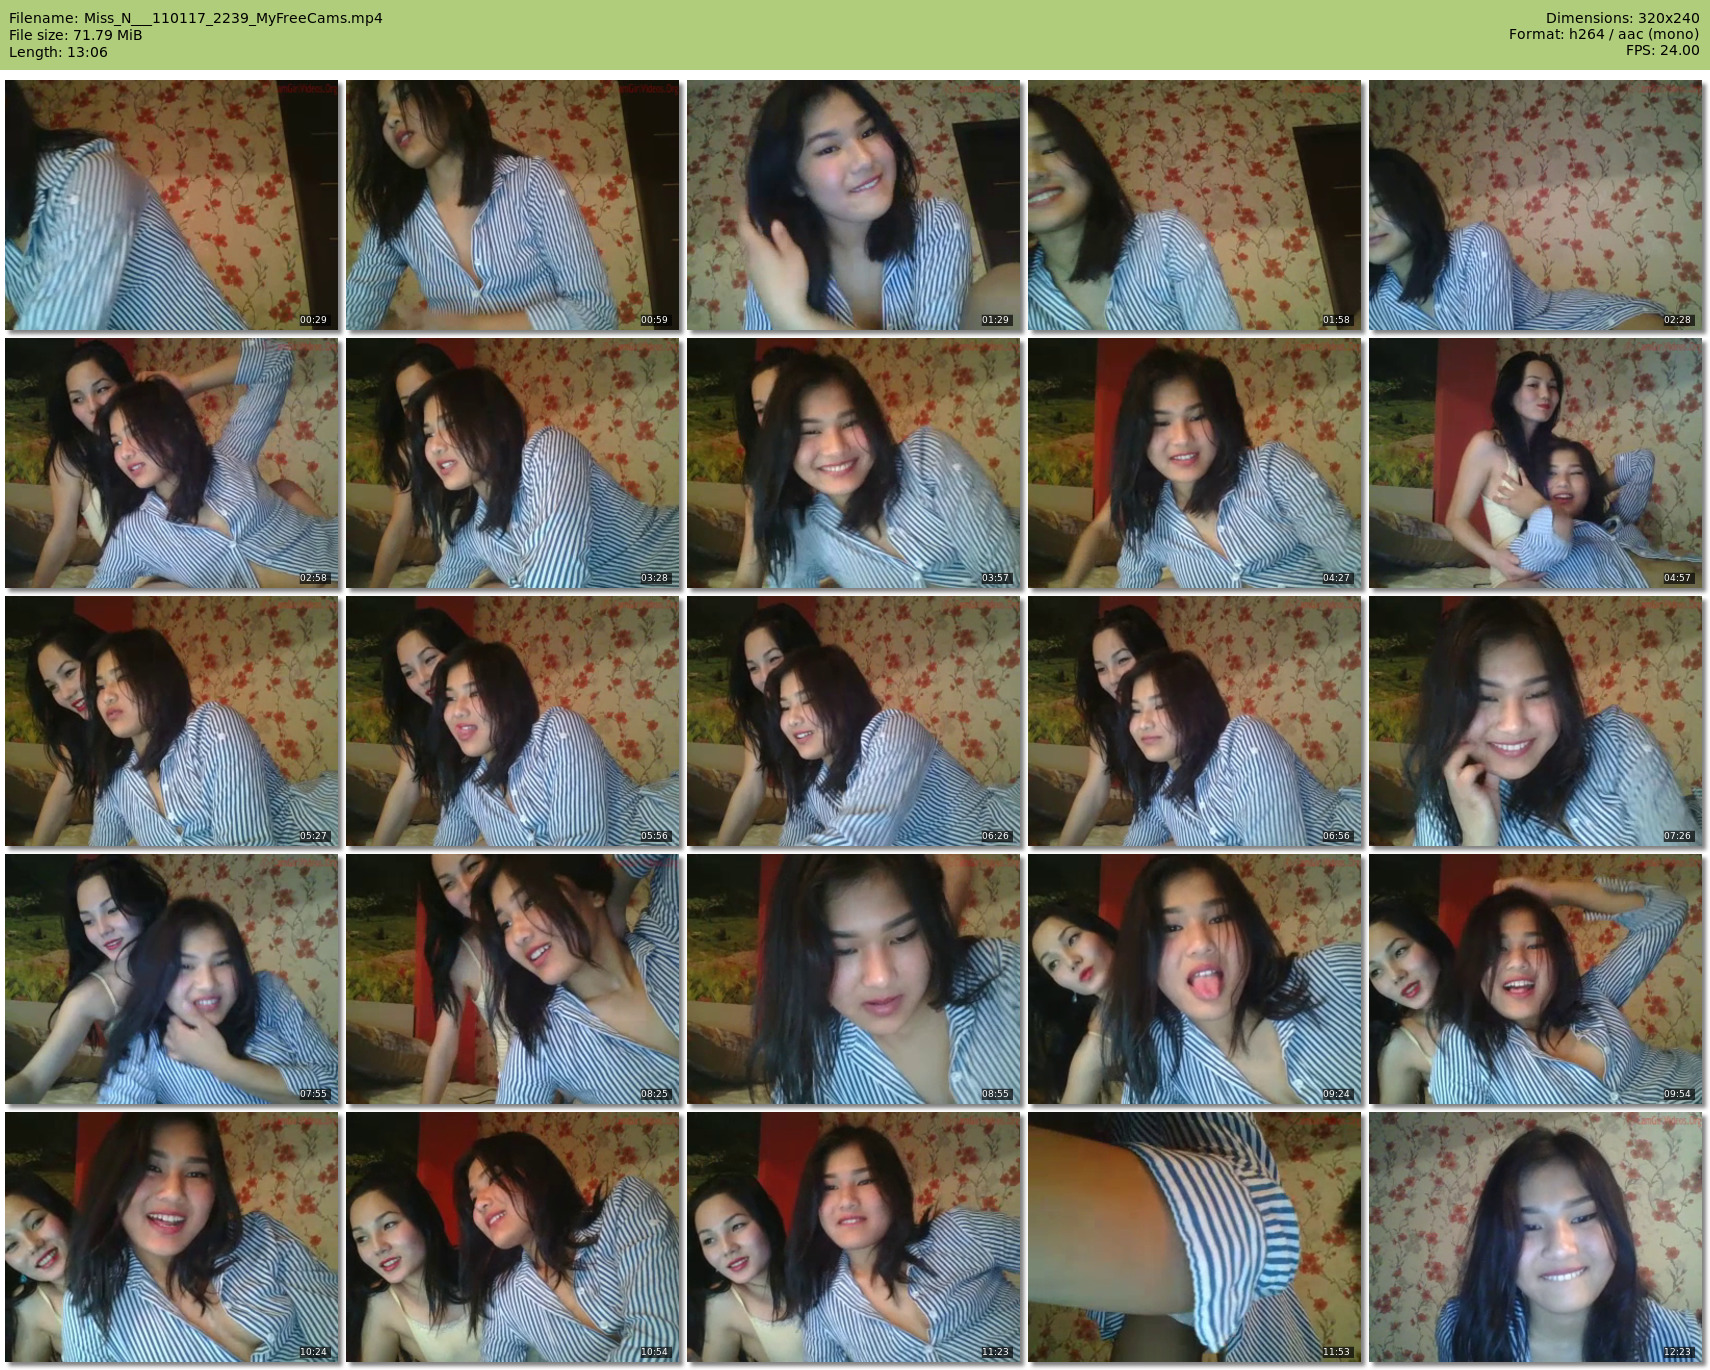The image size is (1710, 1370).
Task: Click the frame with timestamp 05:56
Action: click(x=513, y=721)
